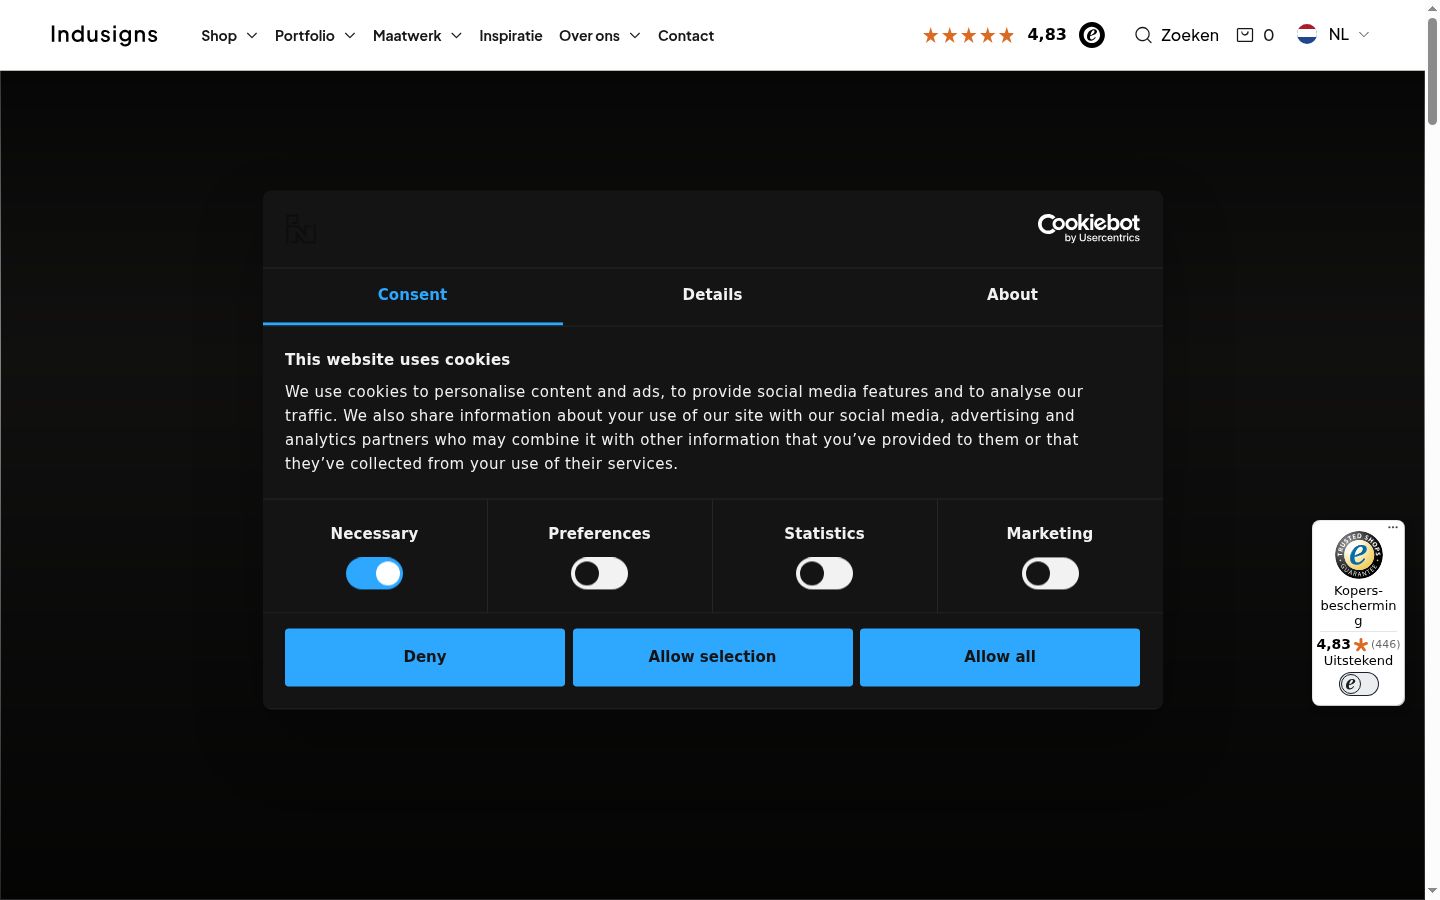Click the 4,83 rating score in header
The height and width of the screenshot is (900, 1440).
click(1047, 35)
